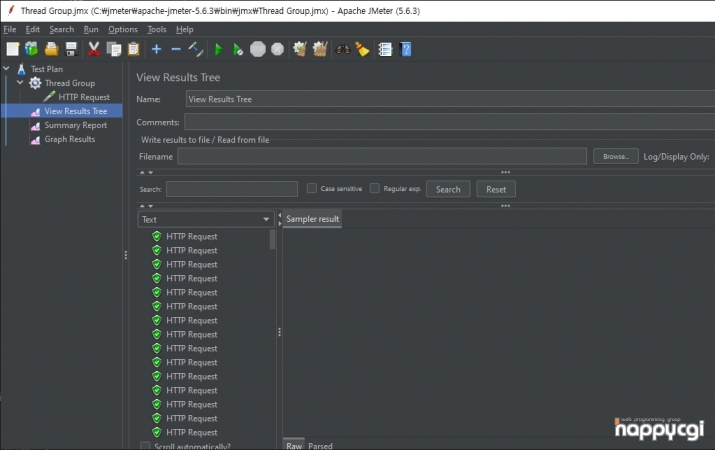Click the Test Plan flask icon

click(x=21, y=69)
